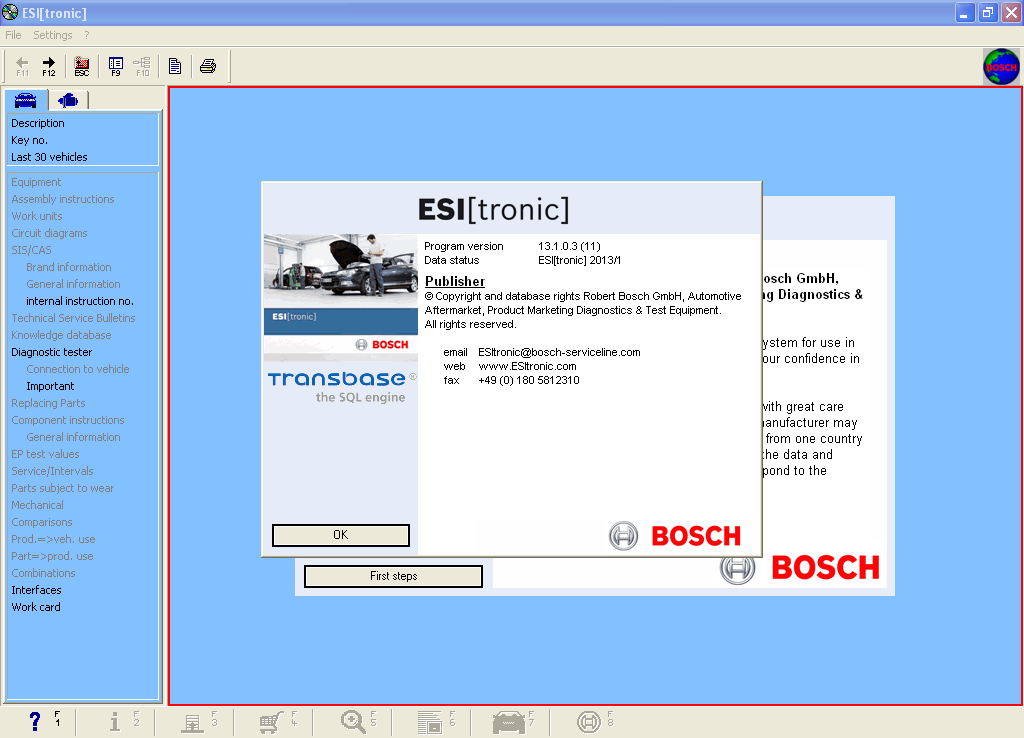Viewport: 1024px width, 738px height.
Task: Select Connection to vehicle sub-item
Action: pos(78,369)
